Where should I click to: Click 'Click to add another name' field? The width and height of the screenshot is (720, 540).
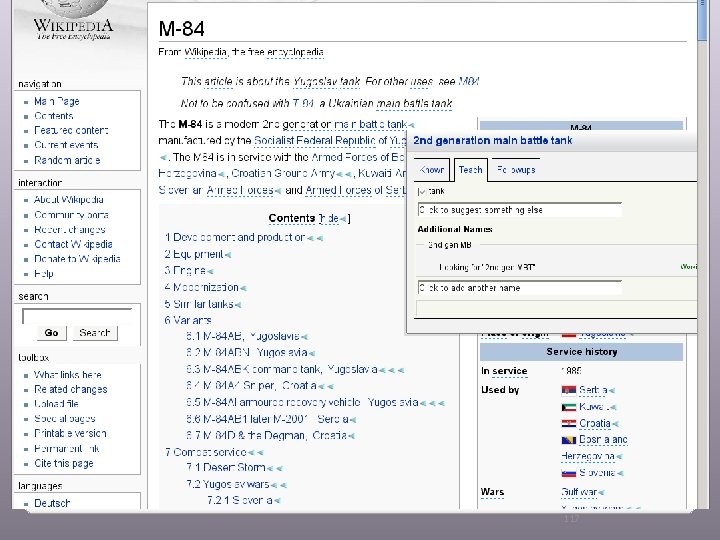click(520, 288)
